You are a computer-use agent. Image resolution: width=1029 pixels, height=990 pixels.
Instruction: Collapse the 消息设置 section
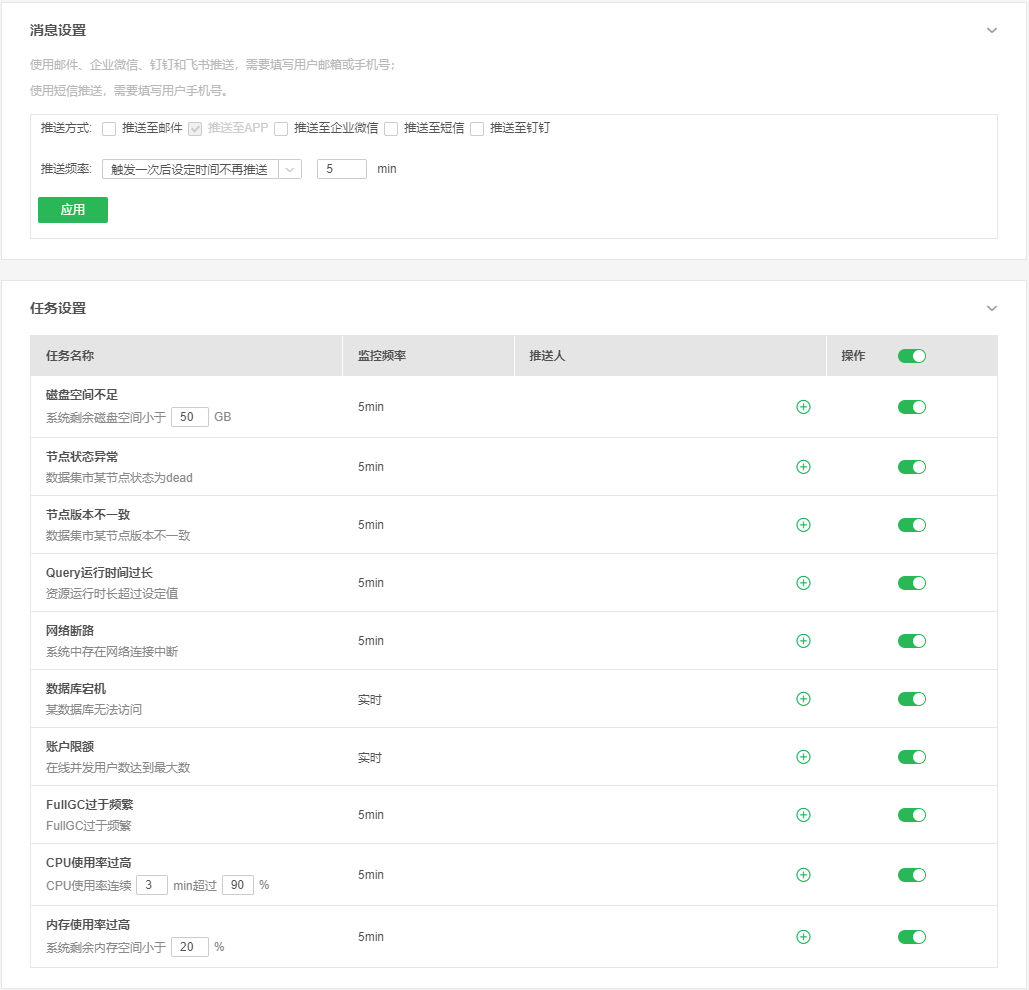[x=992, y=31]
